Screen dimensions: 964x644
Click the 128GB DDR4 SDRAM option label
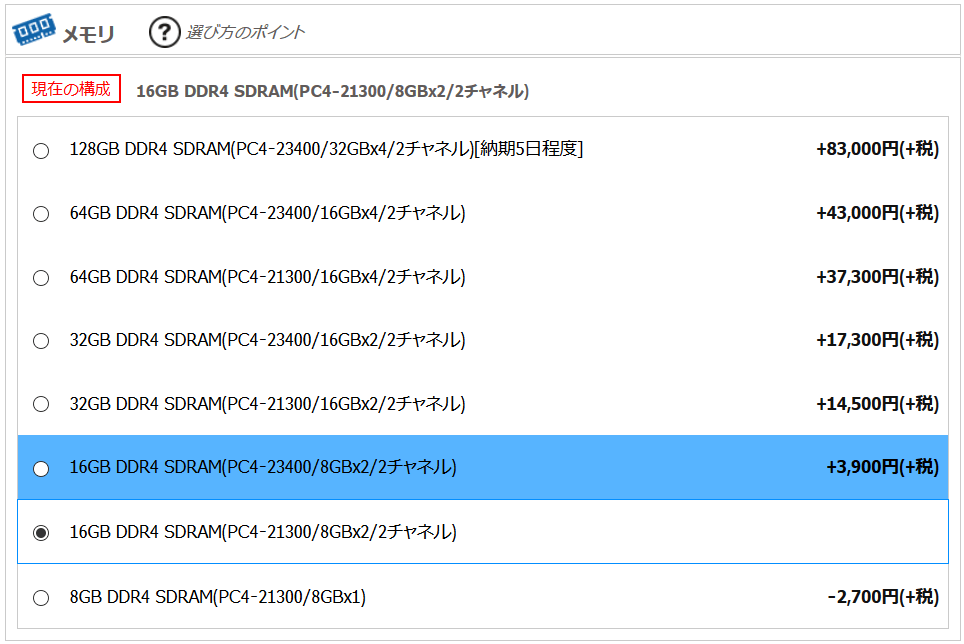[326, 149]
